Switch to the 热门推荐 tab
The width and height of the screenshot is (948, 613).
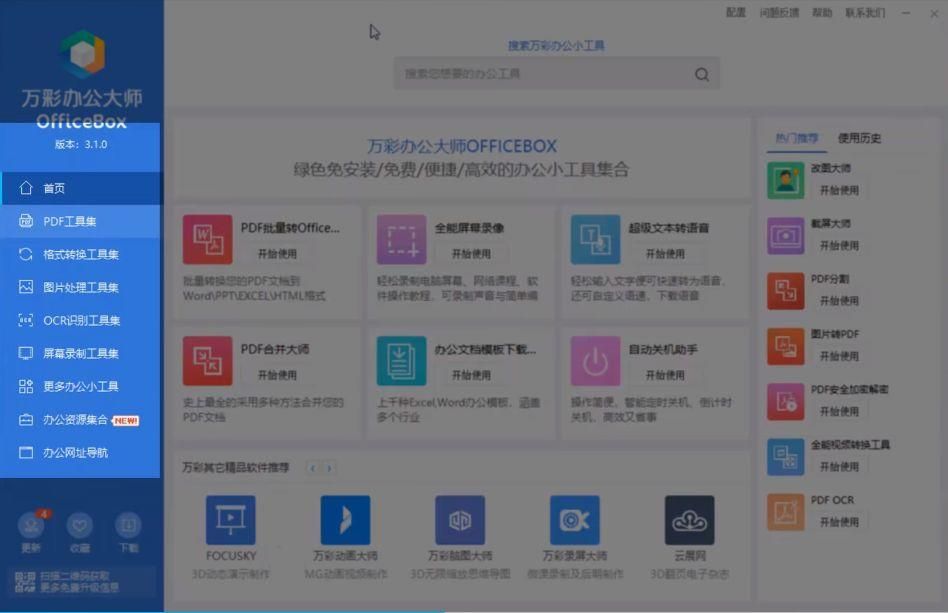pos(797,138)
